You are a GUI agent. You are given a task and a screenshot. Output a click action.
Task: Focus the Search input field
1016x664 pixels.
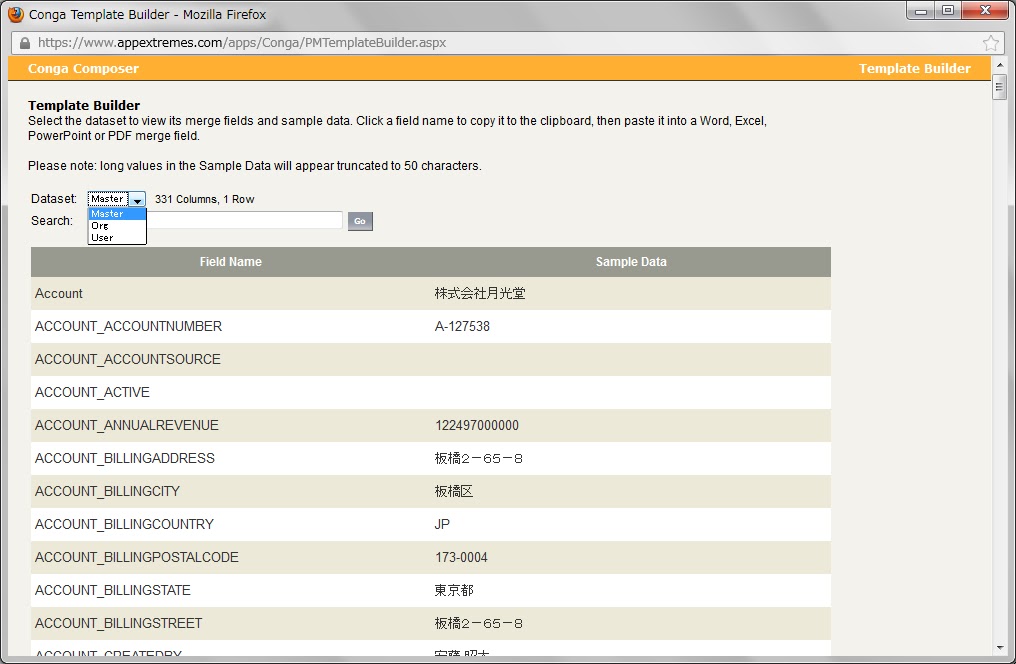(x=245, y=220)
